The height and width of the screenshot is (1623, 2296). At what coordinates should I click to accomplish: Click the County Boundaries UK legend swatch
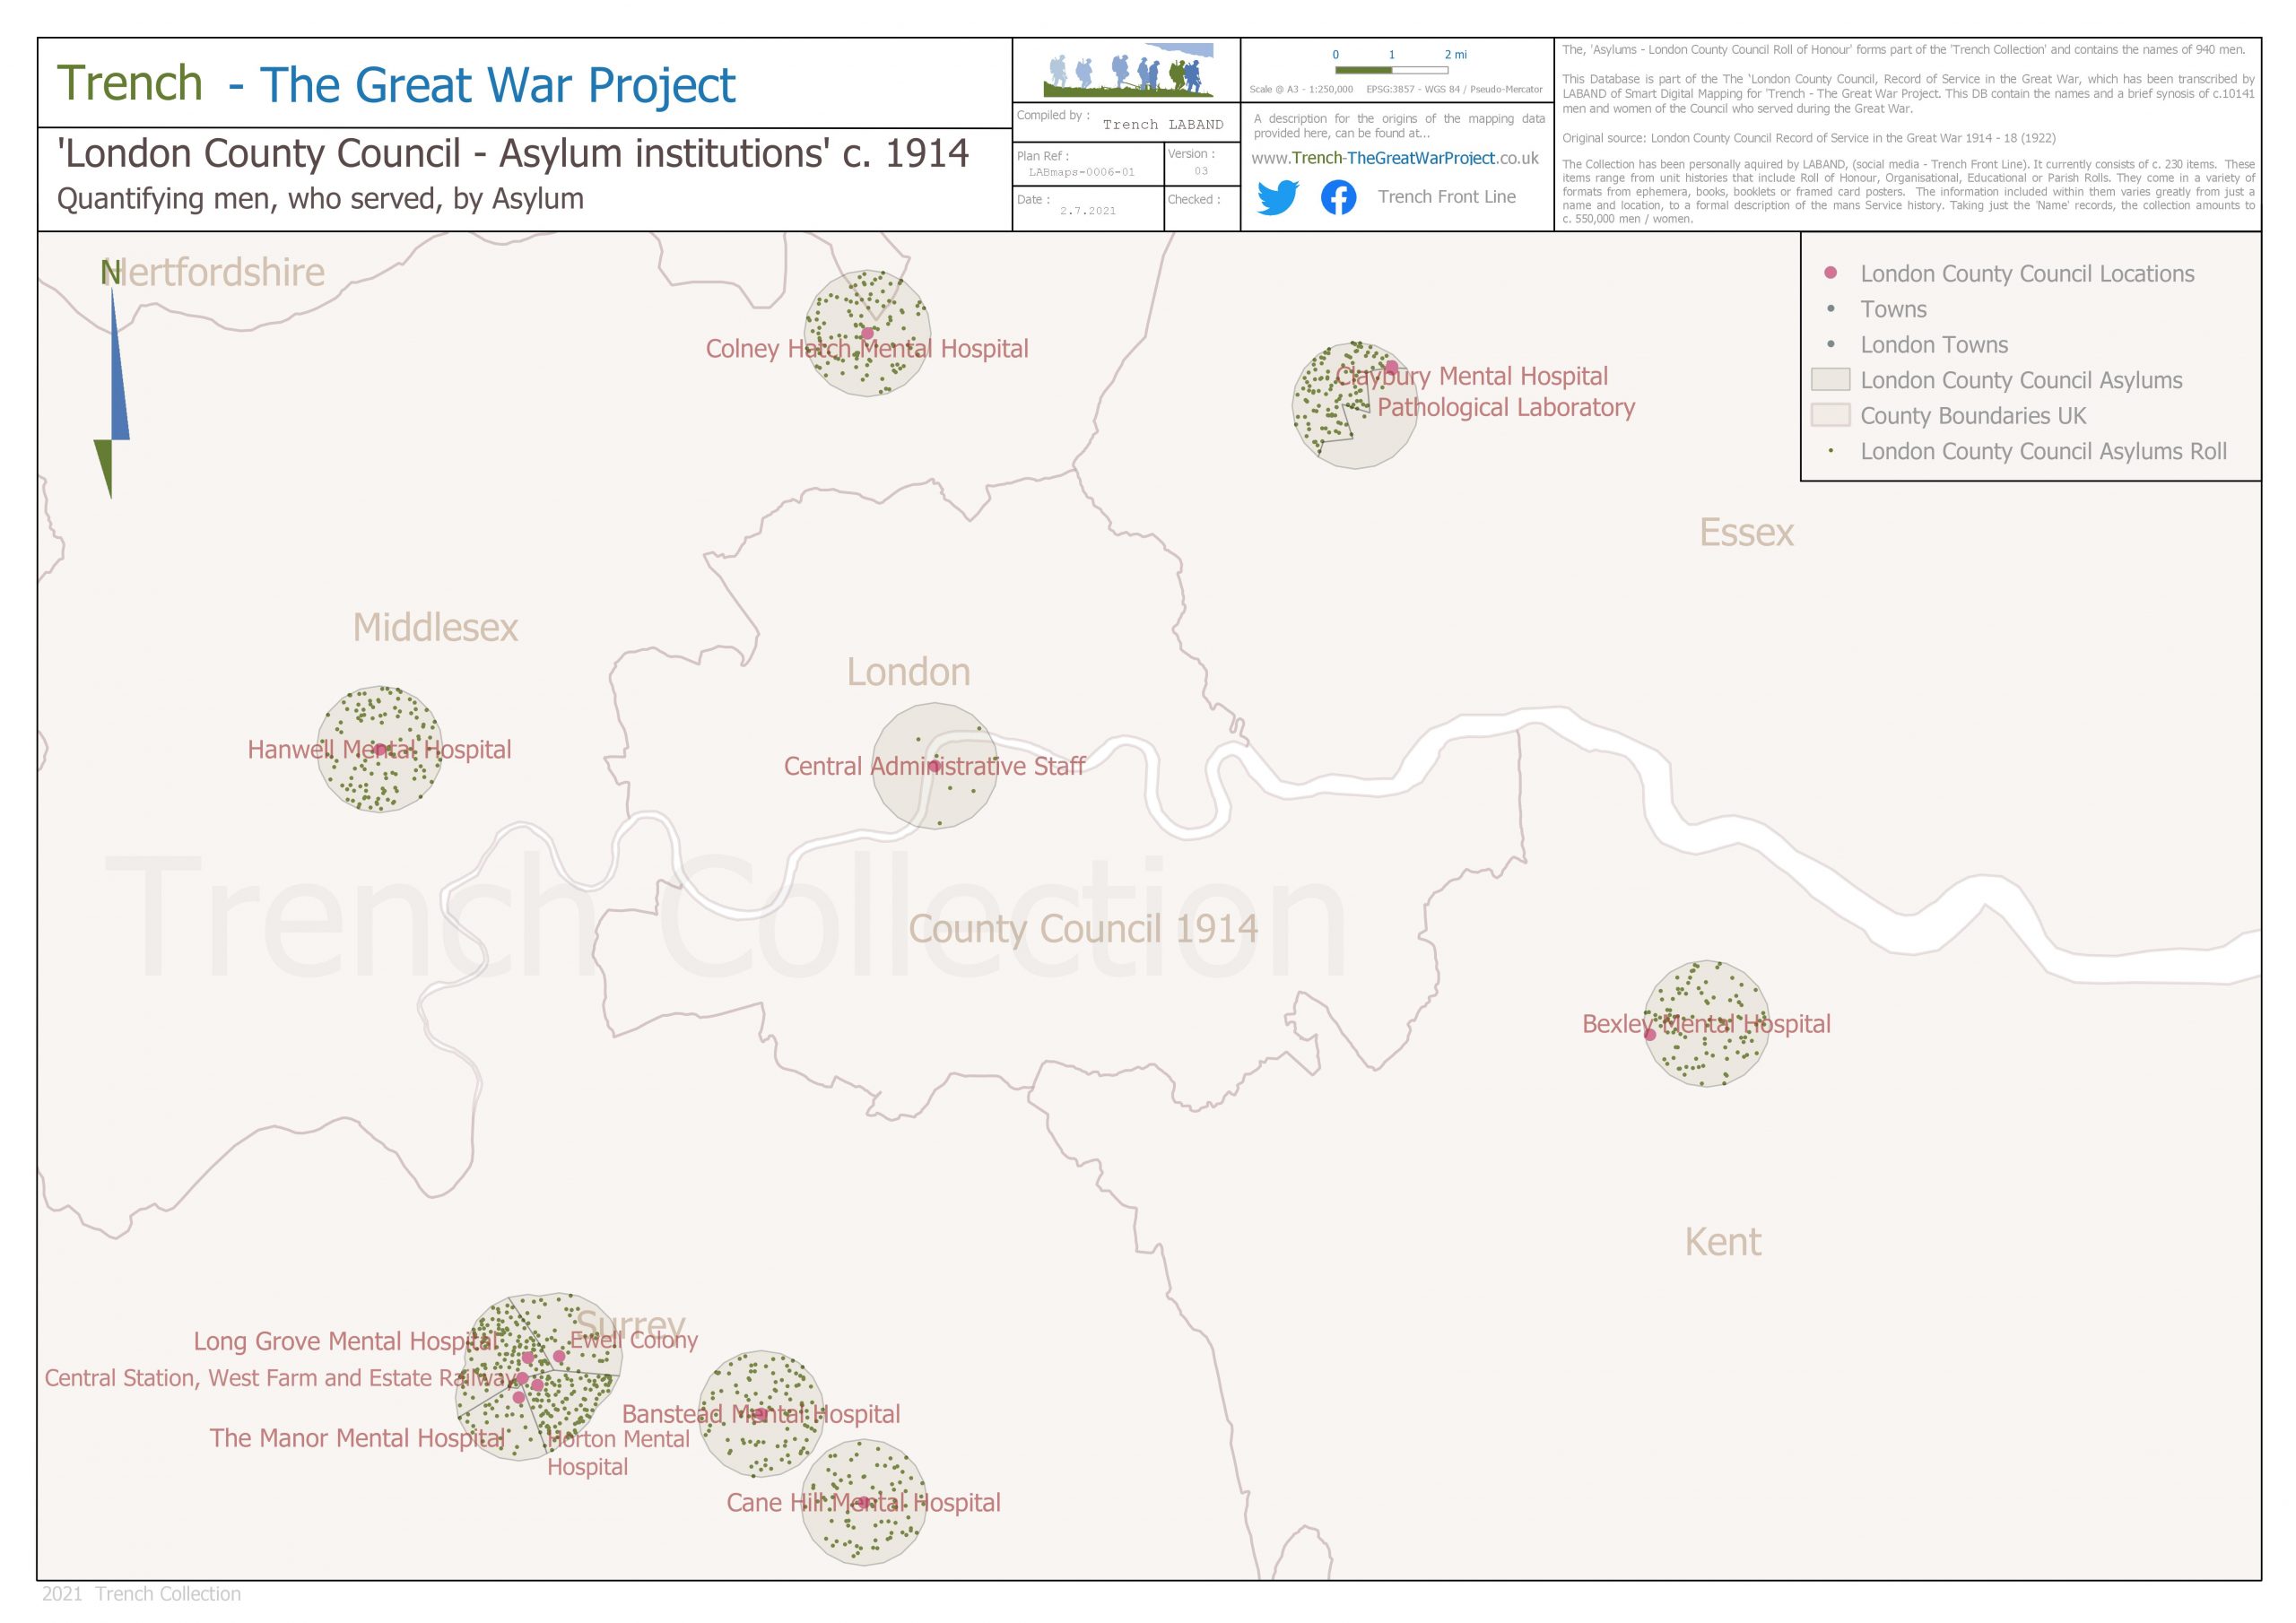point(1830,415)
